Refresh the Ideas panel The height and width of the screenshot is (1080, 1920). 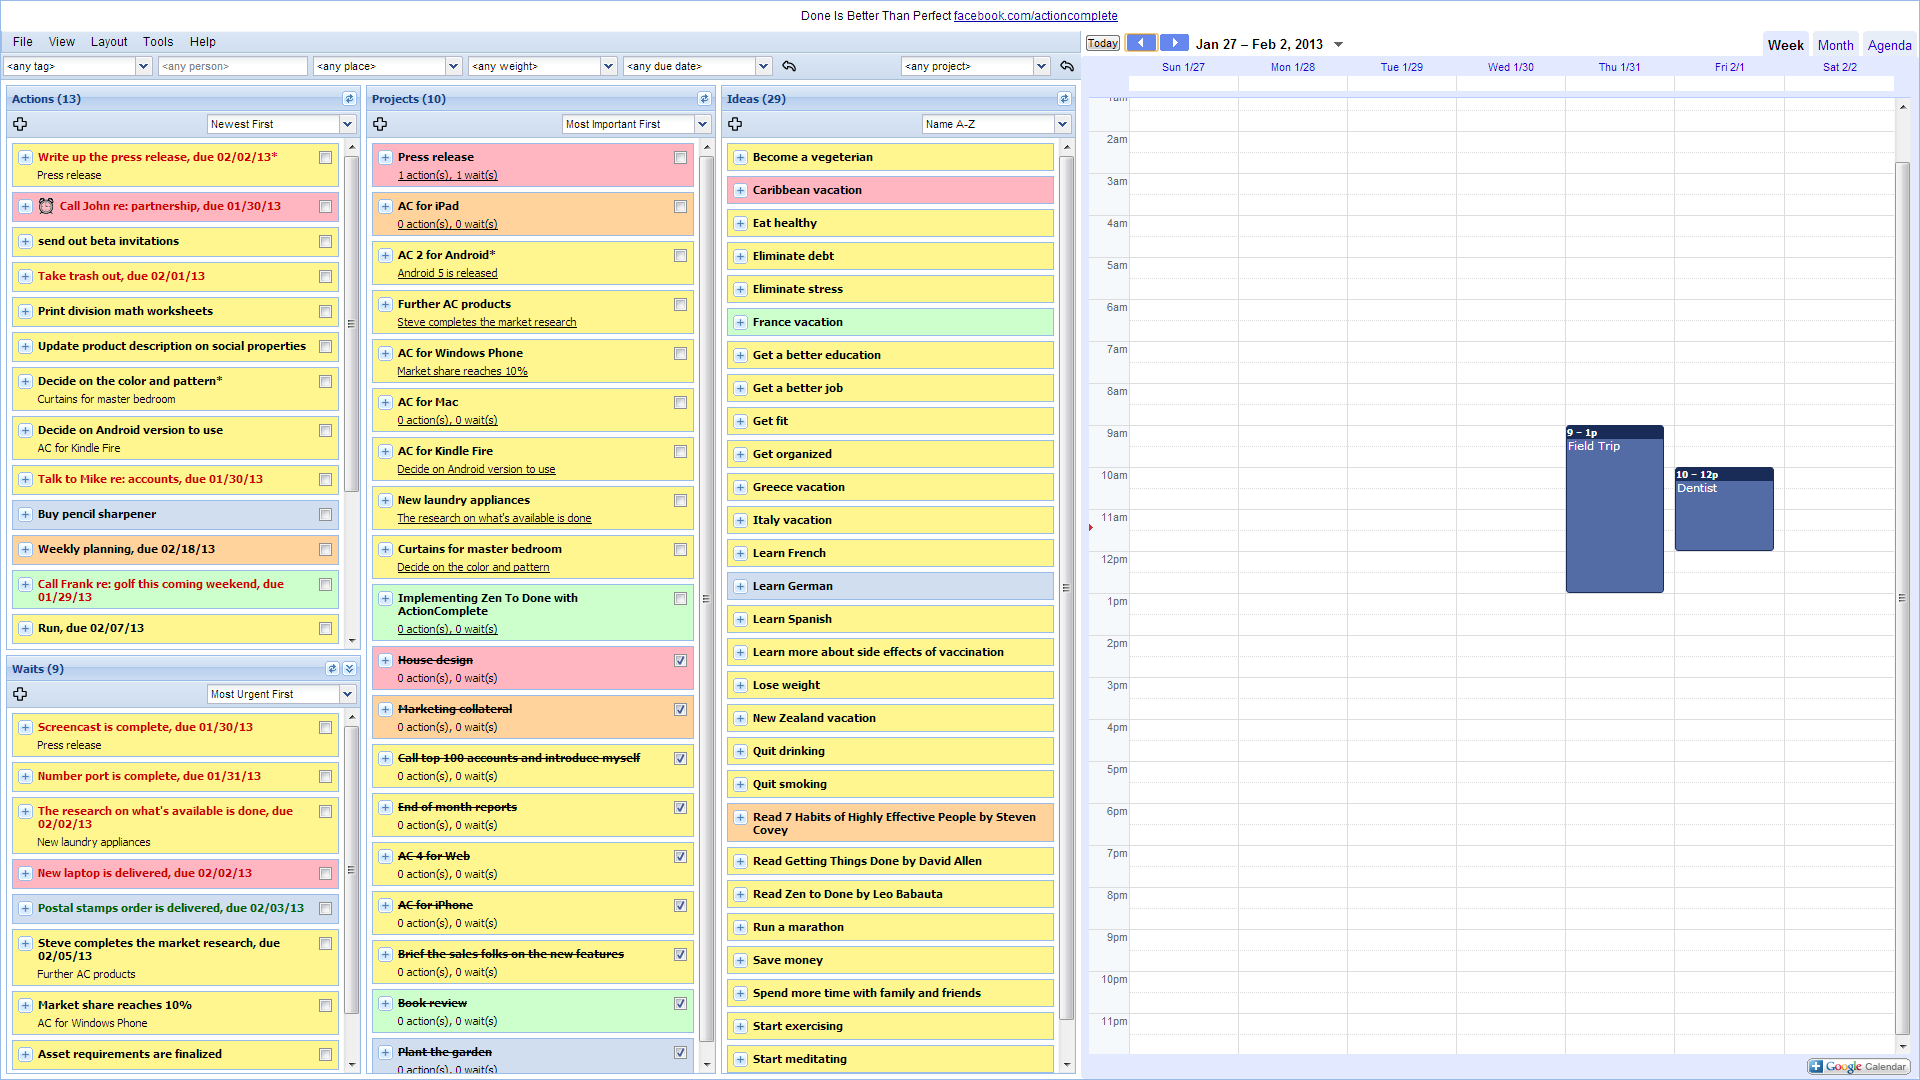click(1064, 99)
